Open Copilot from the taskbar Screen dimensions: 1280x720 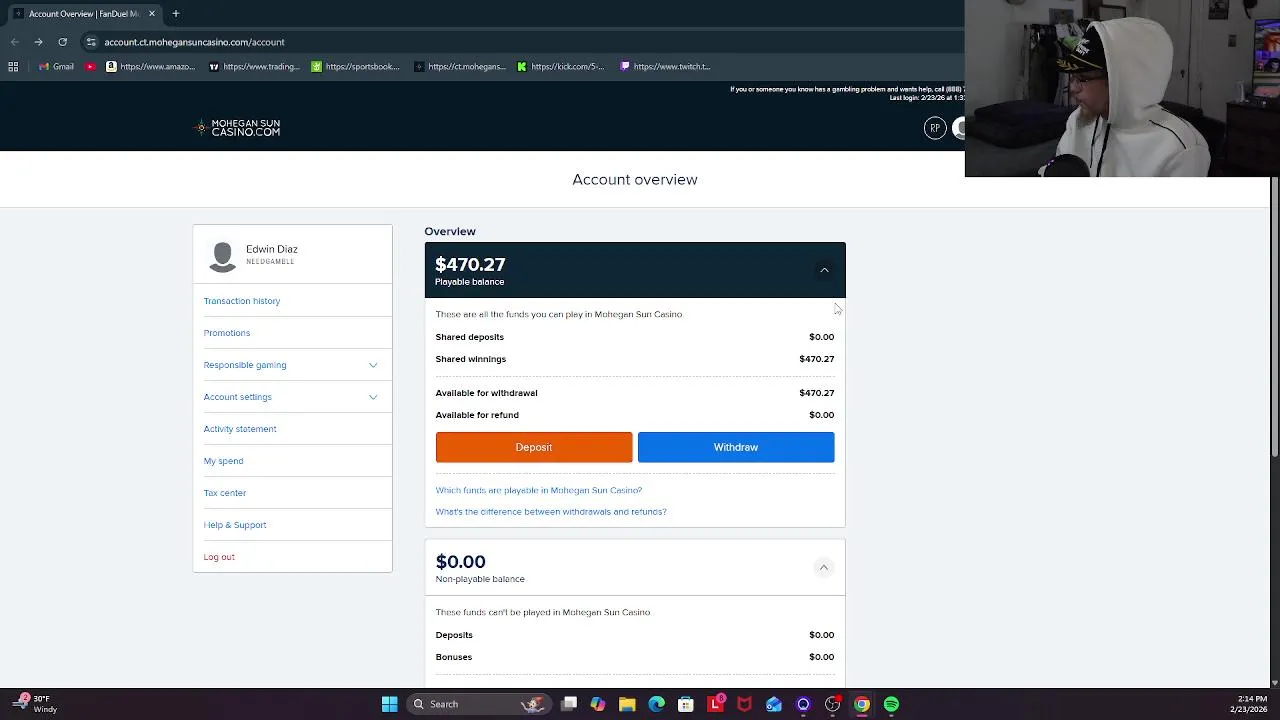(x=598, y=704)
